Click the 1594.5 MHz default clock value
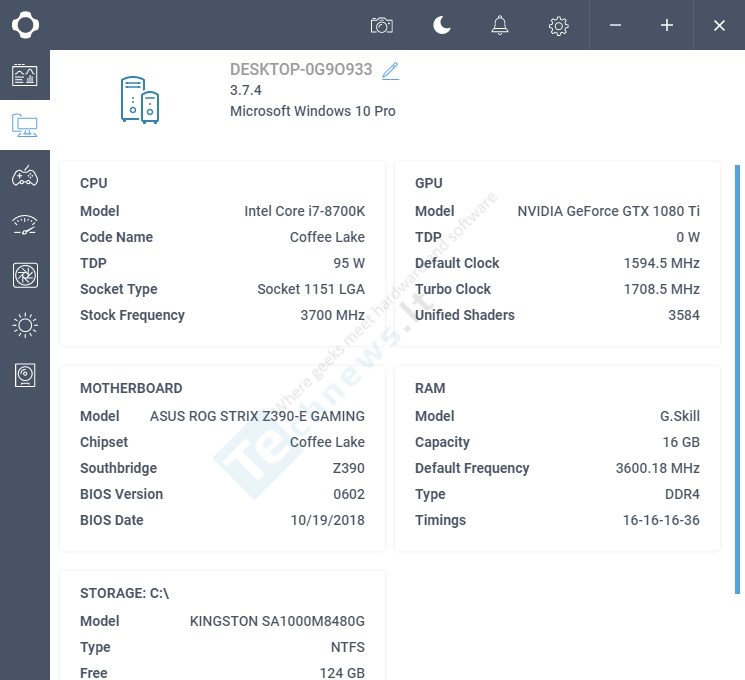Screen dimensions: 745x680 coord(662,263)
